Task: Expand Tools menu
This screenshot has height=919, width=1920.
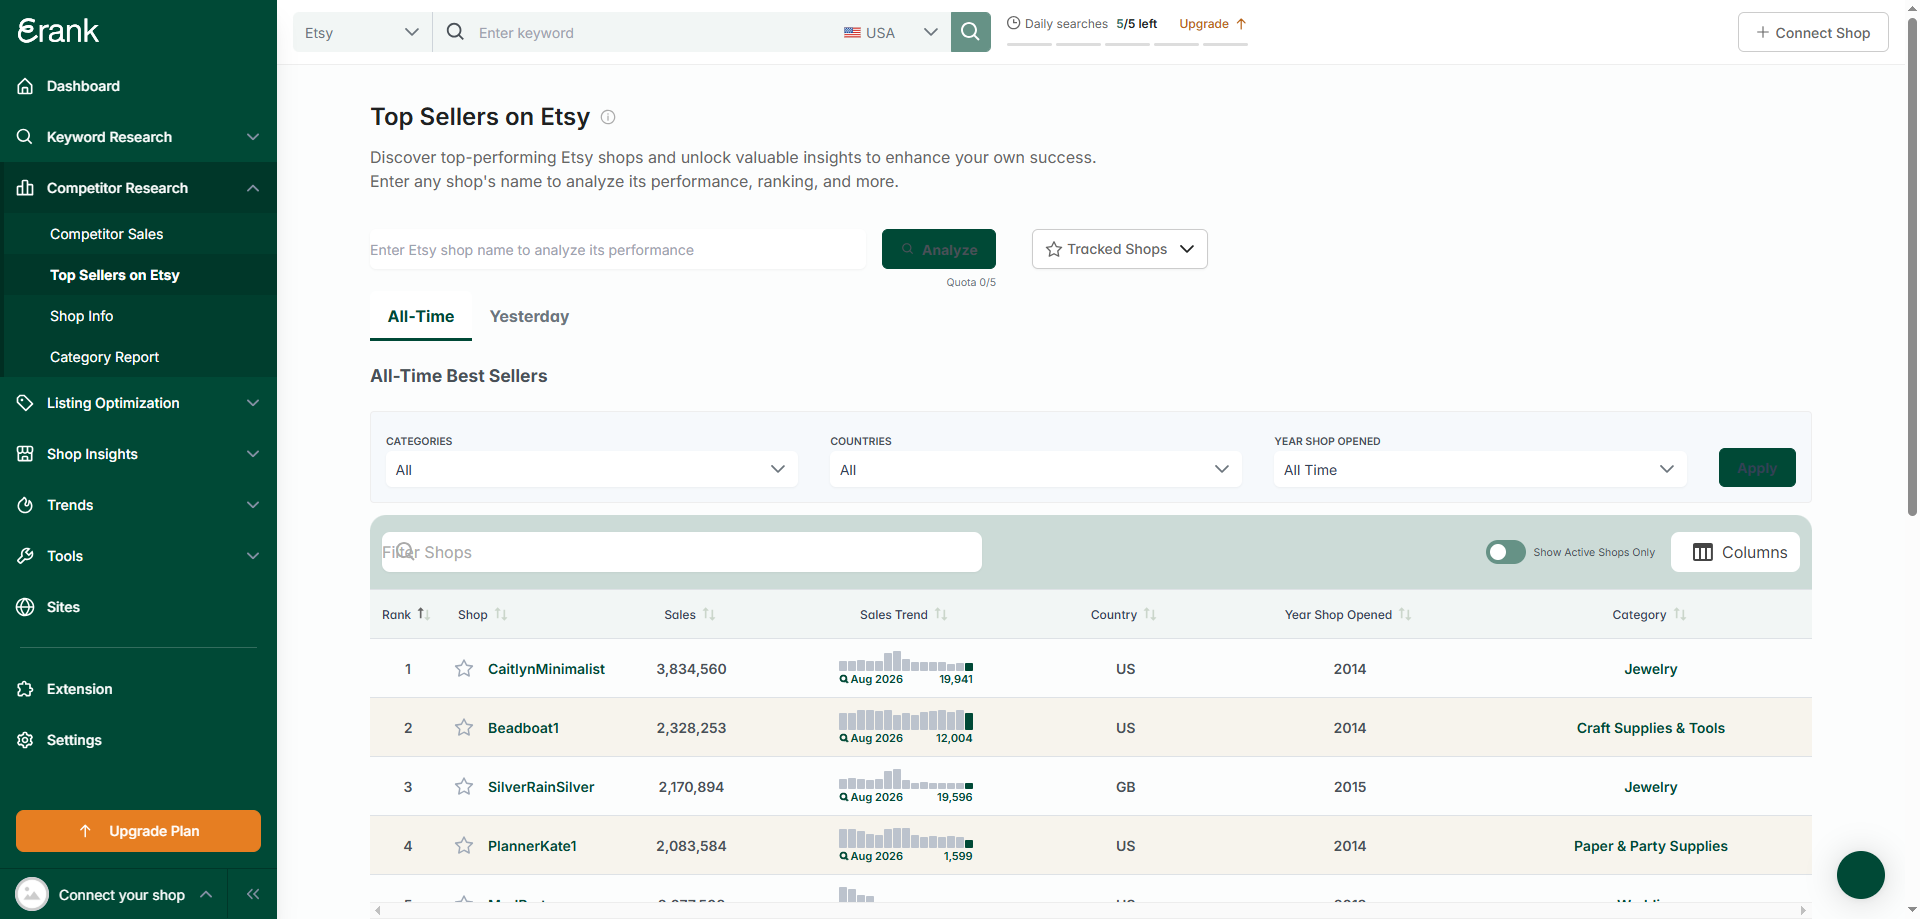Action: [138, 556]
